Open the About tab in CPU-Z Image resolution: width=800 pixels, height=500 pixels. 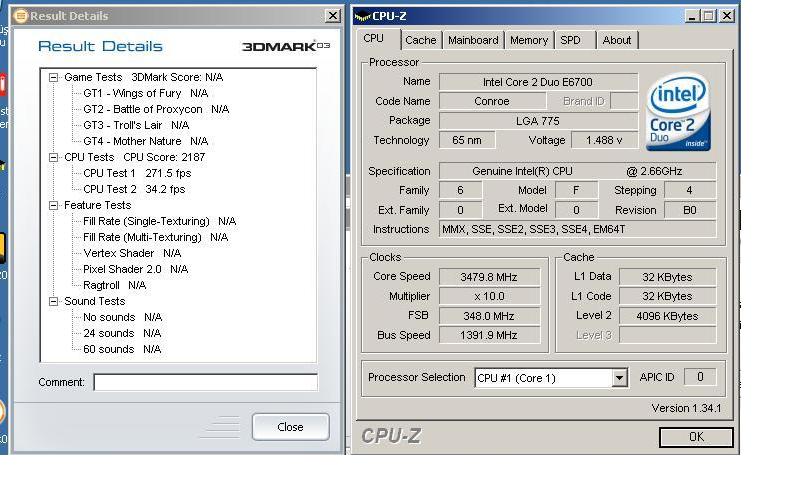click(x=617, y=40)
